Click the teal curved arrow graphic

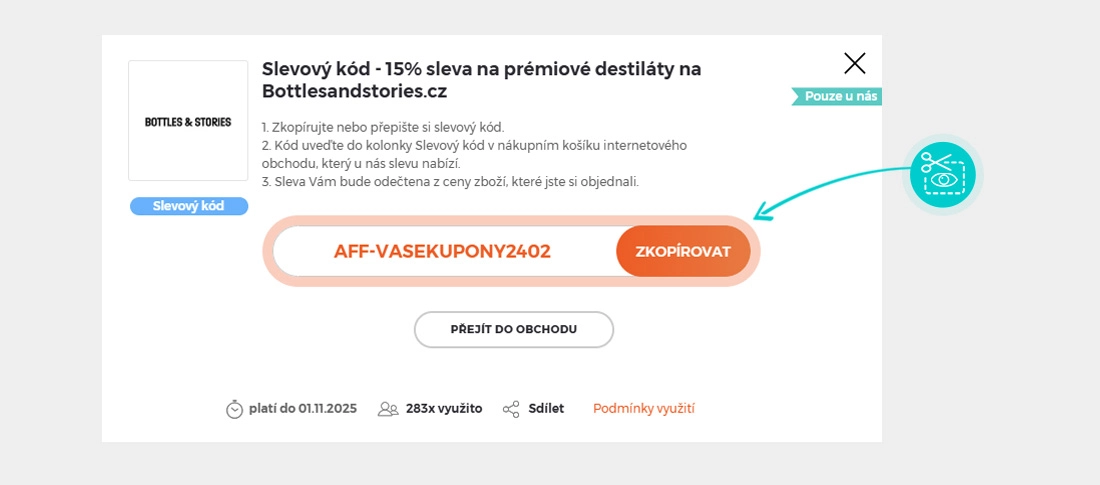pyautogui.click(x=830, y=185)
